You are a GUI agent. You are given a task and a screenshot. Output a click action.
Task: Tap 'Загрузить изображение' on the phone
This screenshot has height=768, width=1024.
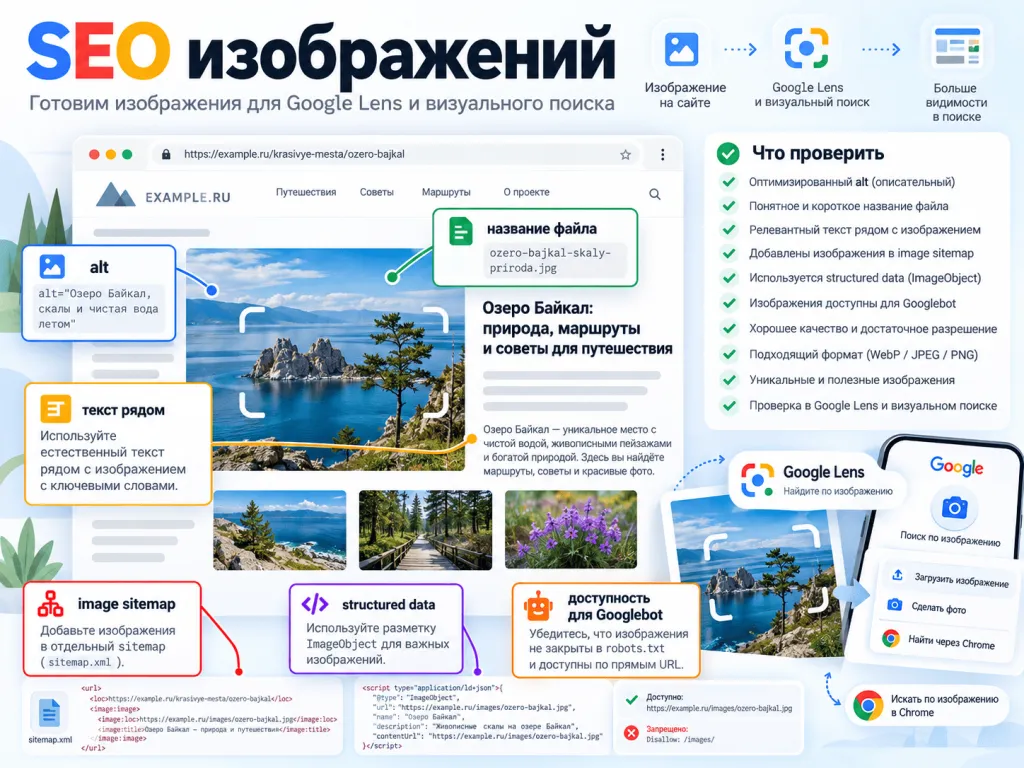961,579
